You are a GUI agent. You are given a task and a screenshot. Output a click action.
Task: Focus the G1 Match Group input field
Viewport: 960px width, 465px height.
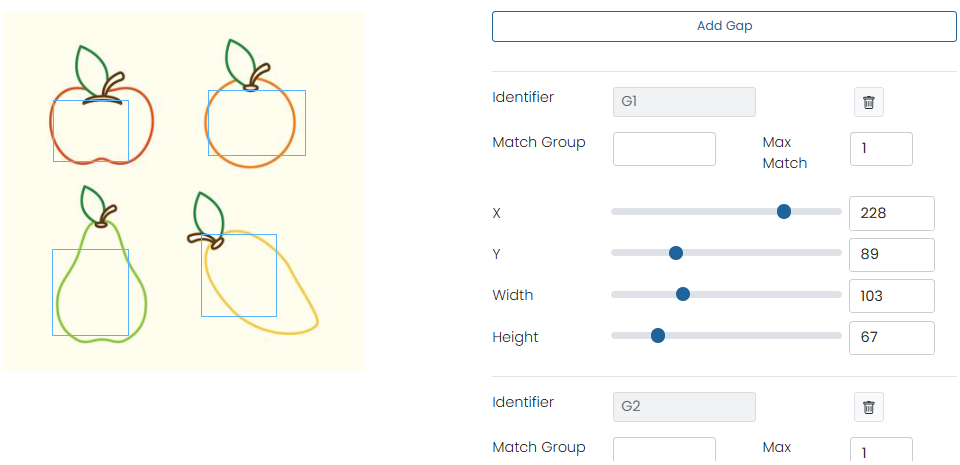coord(664,149)
